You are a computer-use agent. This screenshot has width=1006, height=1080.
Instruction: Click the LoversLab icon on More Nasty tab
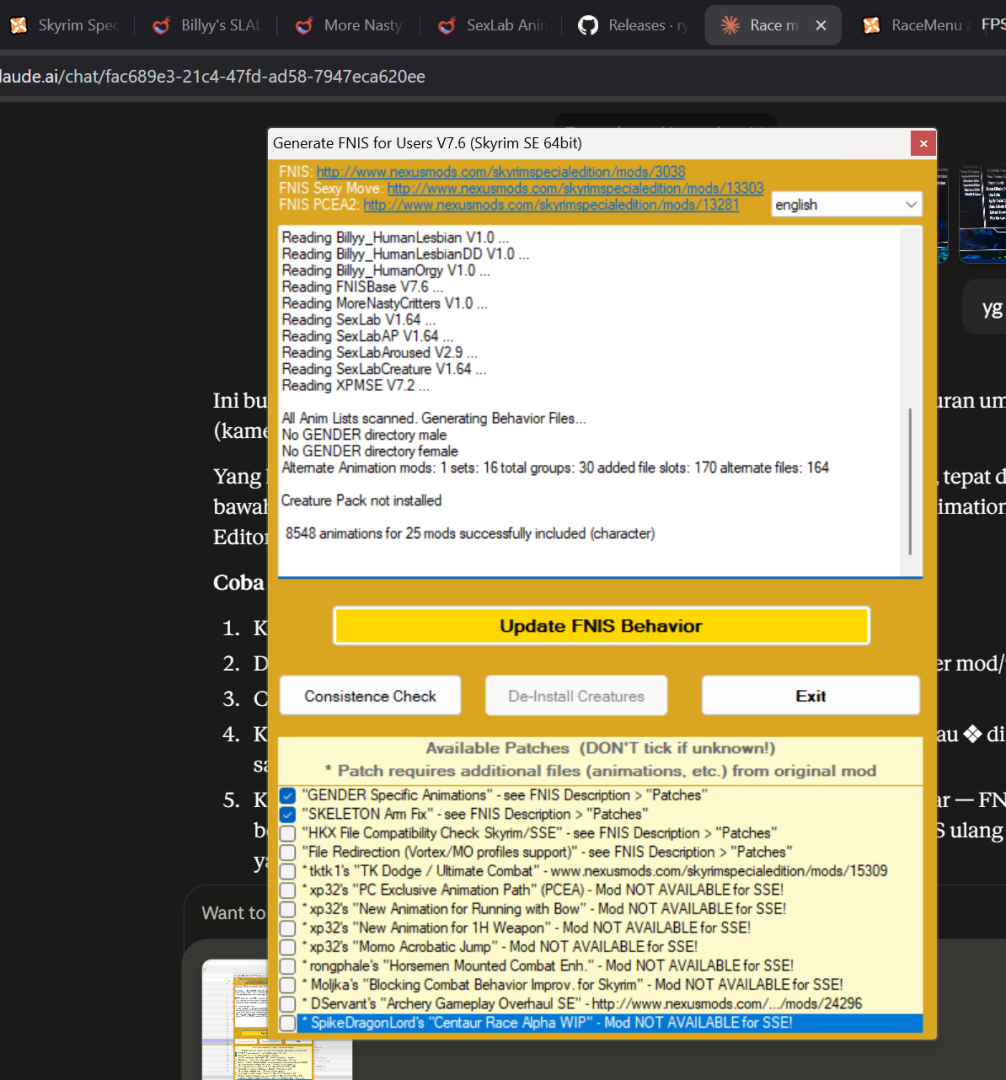[x=304, y=26]
